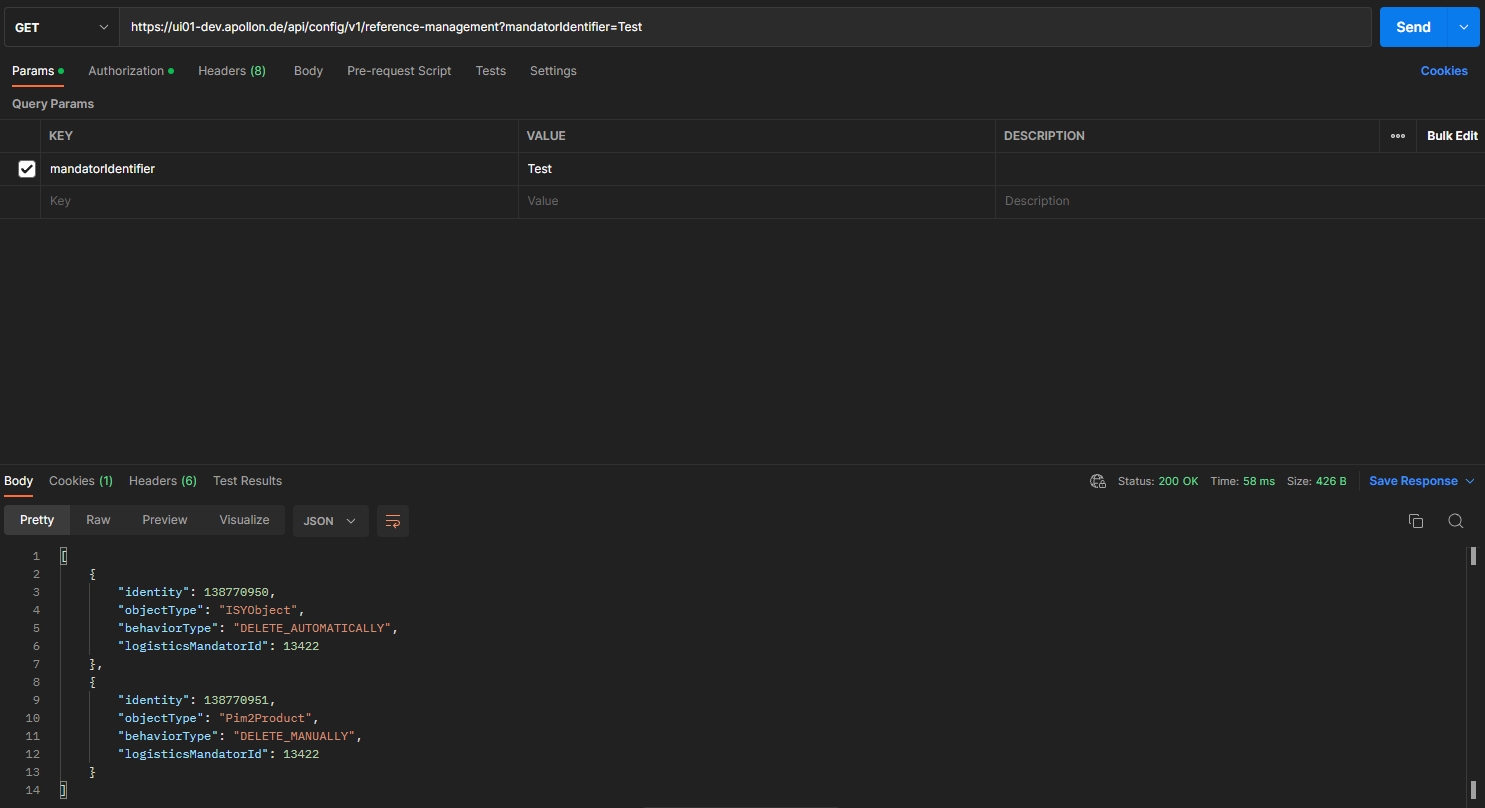Open the three-dots column options menu
The height and width of the screenshot is (808, 1485).
tap(1397, 136)
